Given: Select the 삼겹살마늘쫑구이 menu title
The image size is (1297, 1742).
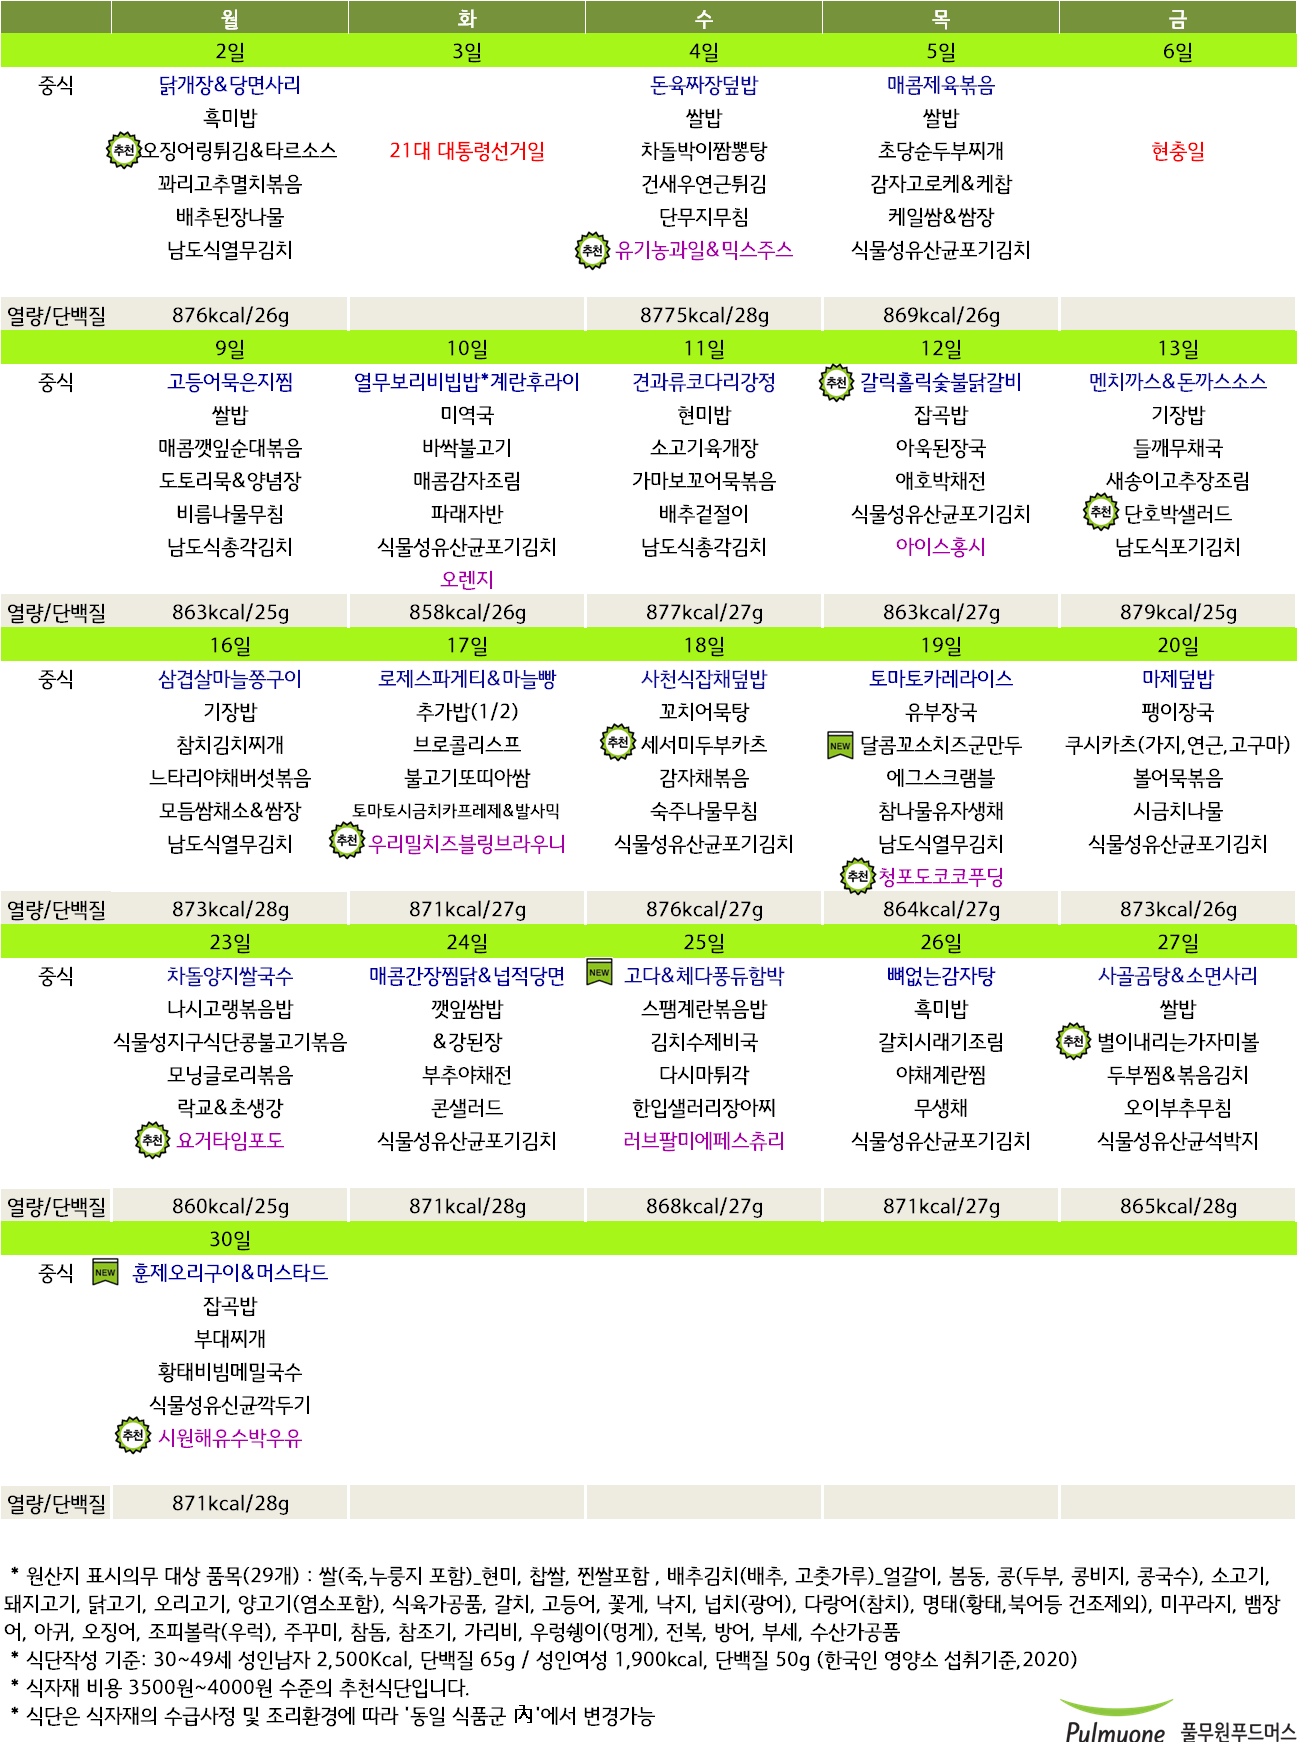Looking at the screenshot, I should tap(230, 679).
